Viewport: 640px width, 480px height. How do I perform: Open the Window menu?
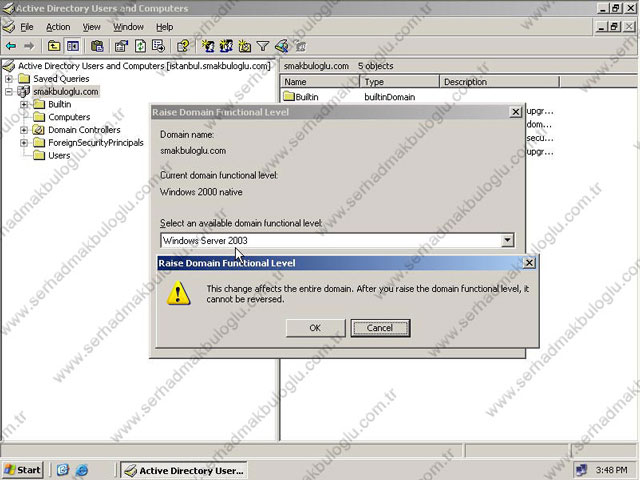[x=128, y=27]
